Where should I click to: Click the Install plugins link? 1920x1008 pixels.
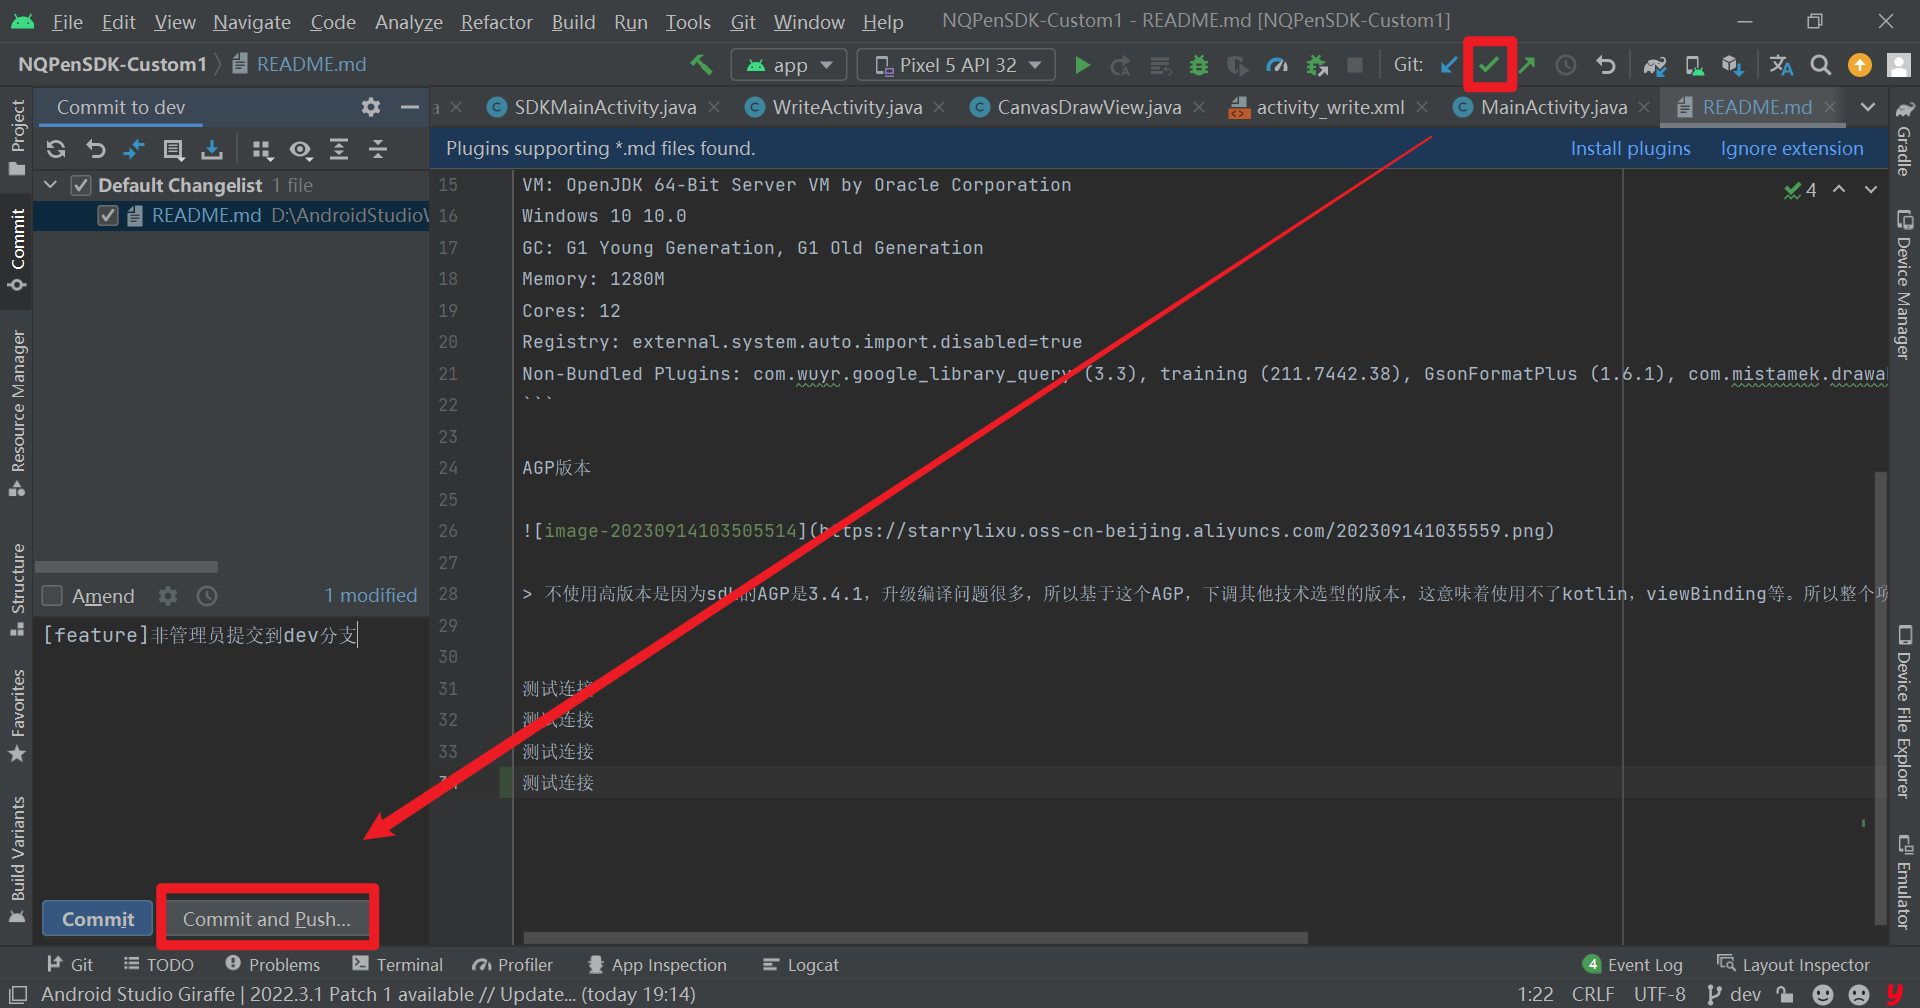(1630, 149)
